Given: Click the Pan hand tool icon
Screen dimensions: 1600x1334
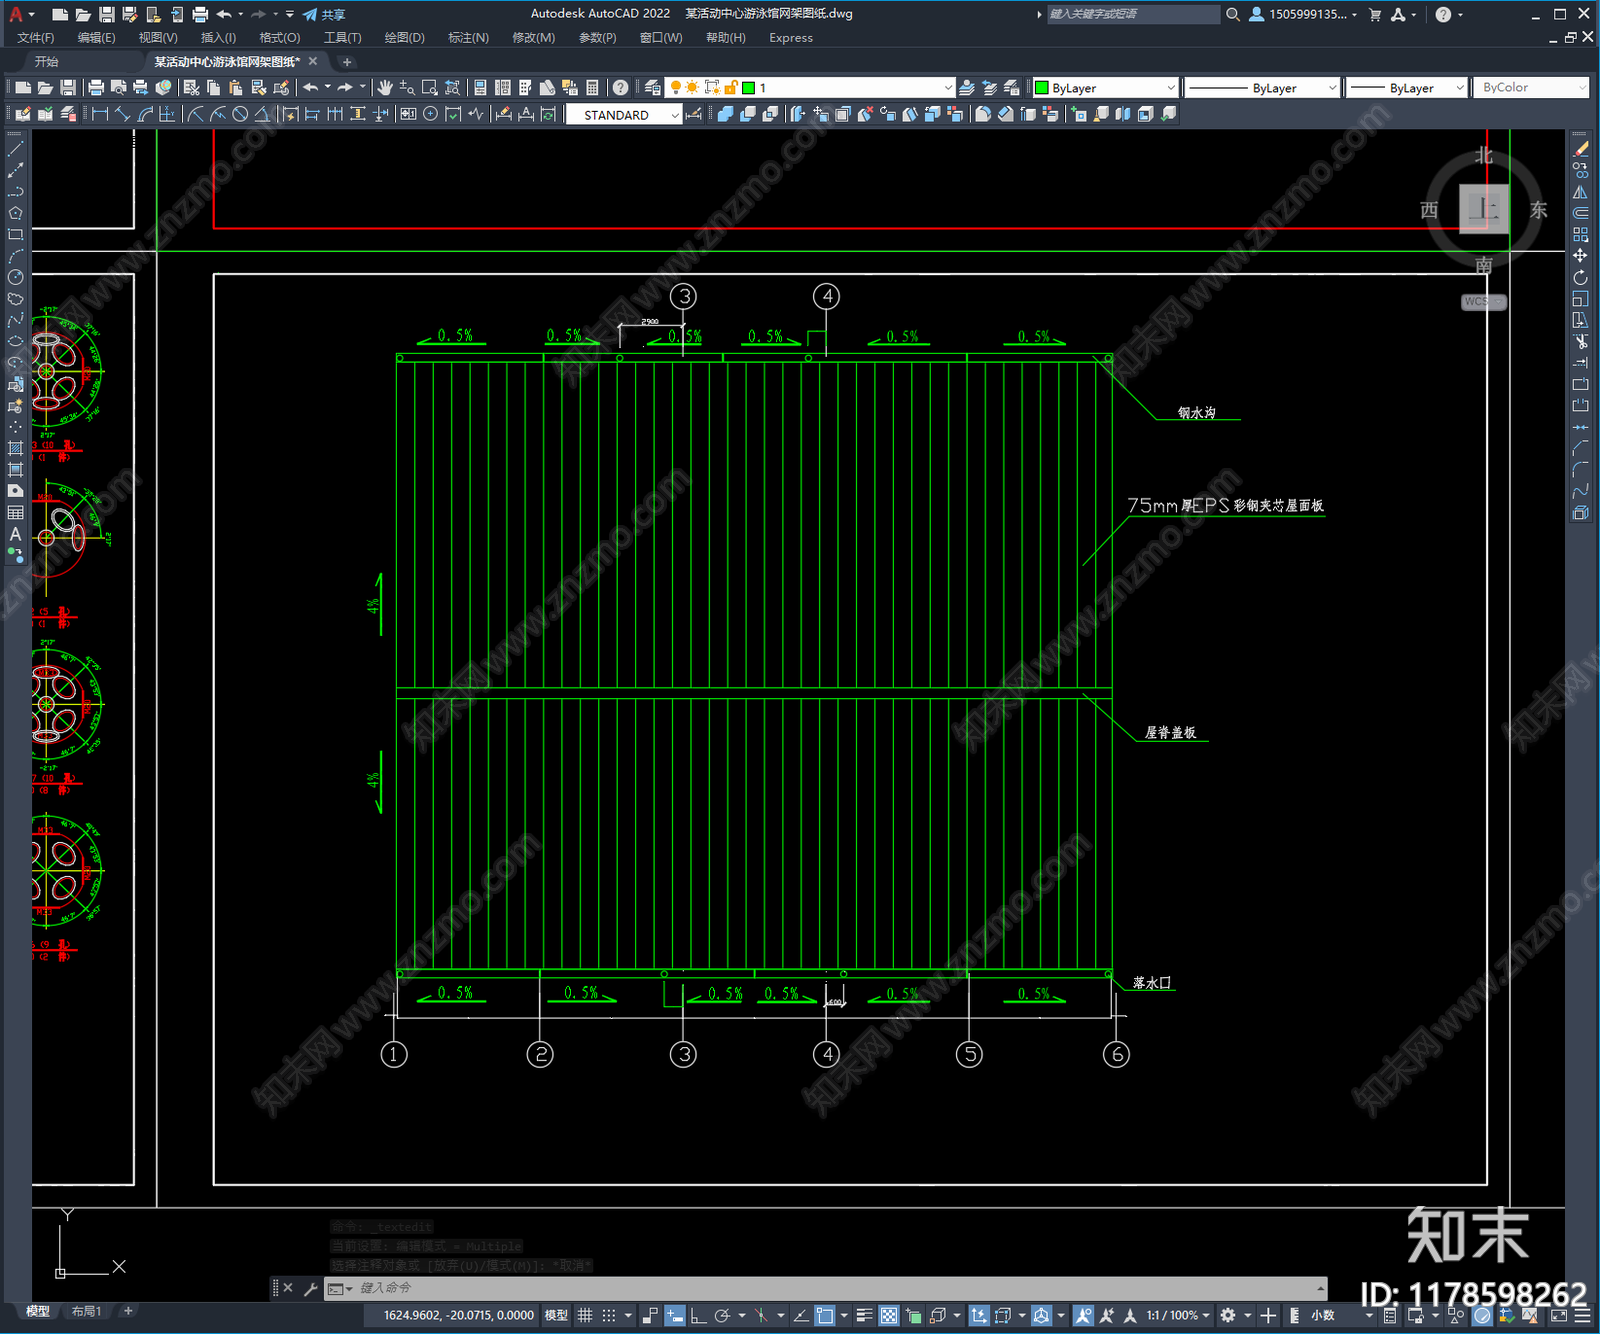Looking at the screenshot, I should click(x=385, y=88).
